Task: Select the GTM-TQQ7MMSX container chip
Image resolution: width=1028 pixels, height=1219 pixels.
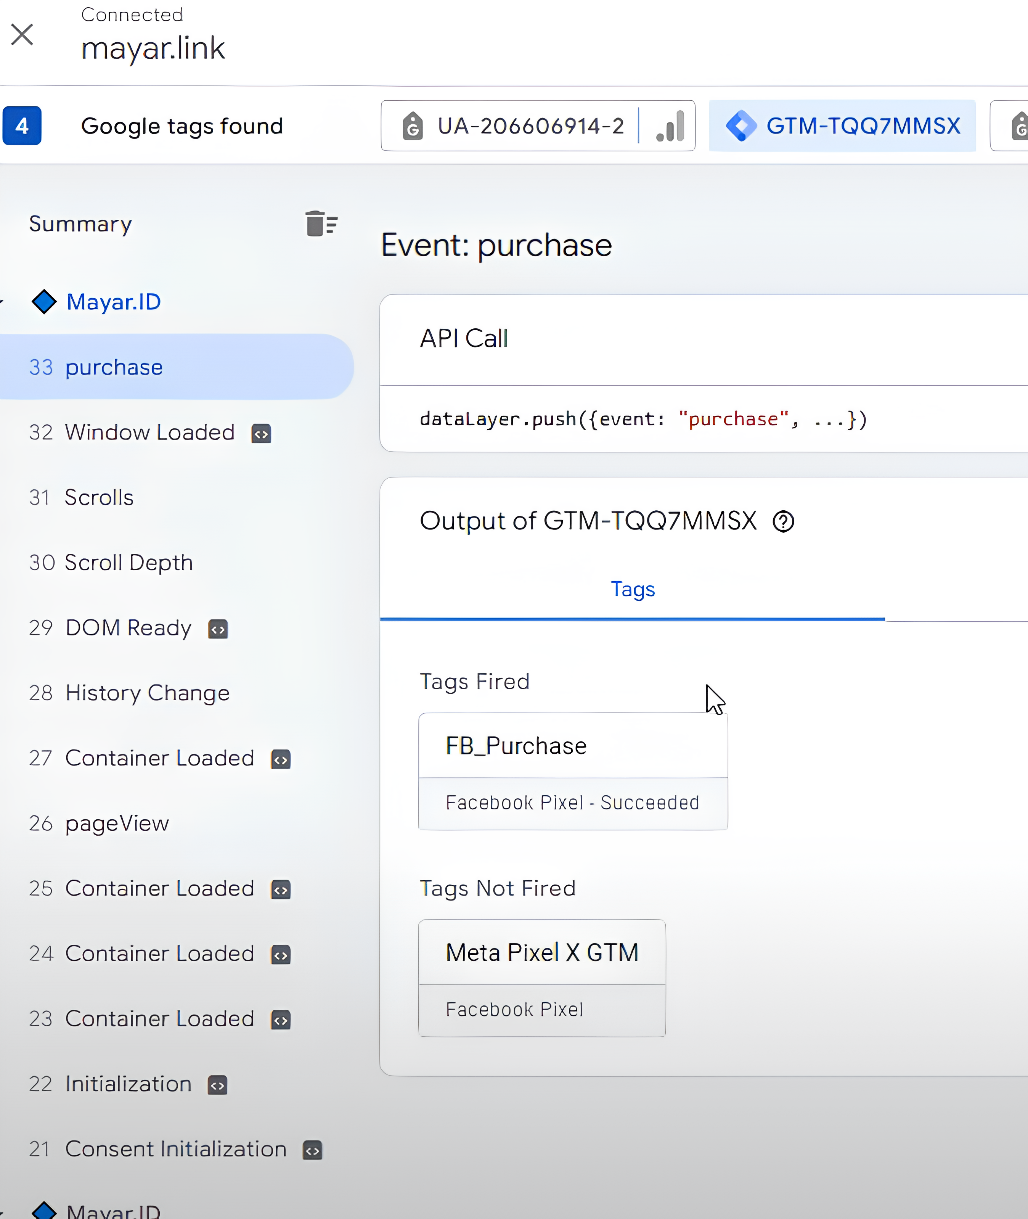Action: point(842,126)
